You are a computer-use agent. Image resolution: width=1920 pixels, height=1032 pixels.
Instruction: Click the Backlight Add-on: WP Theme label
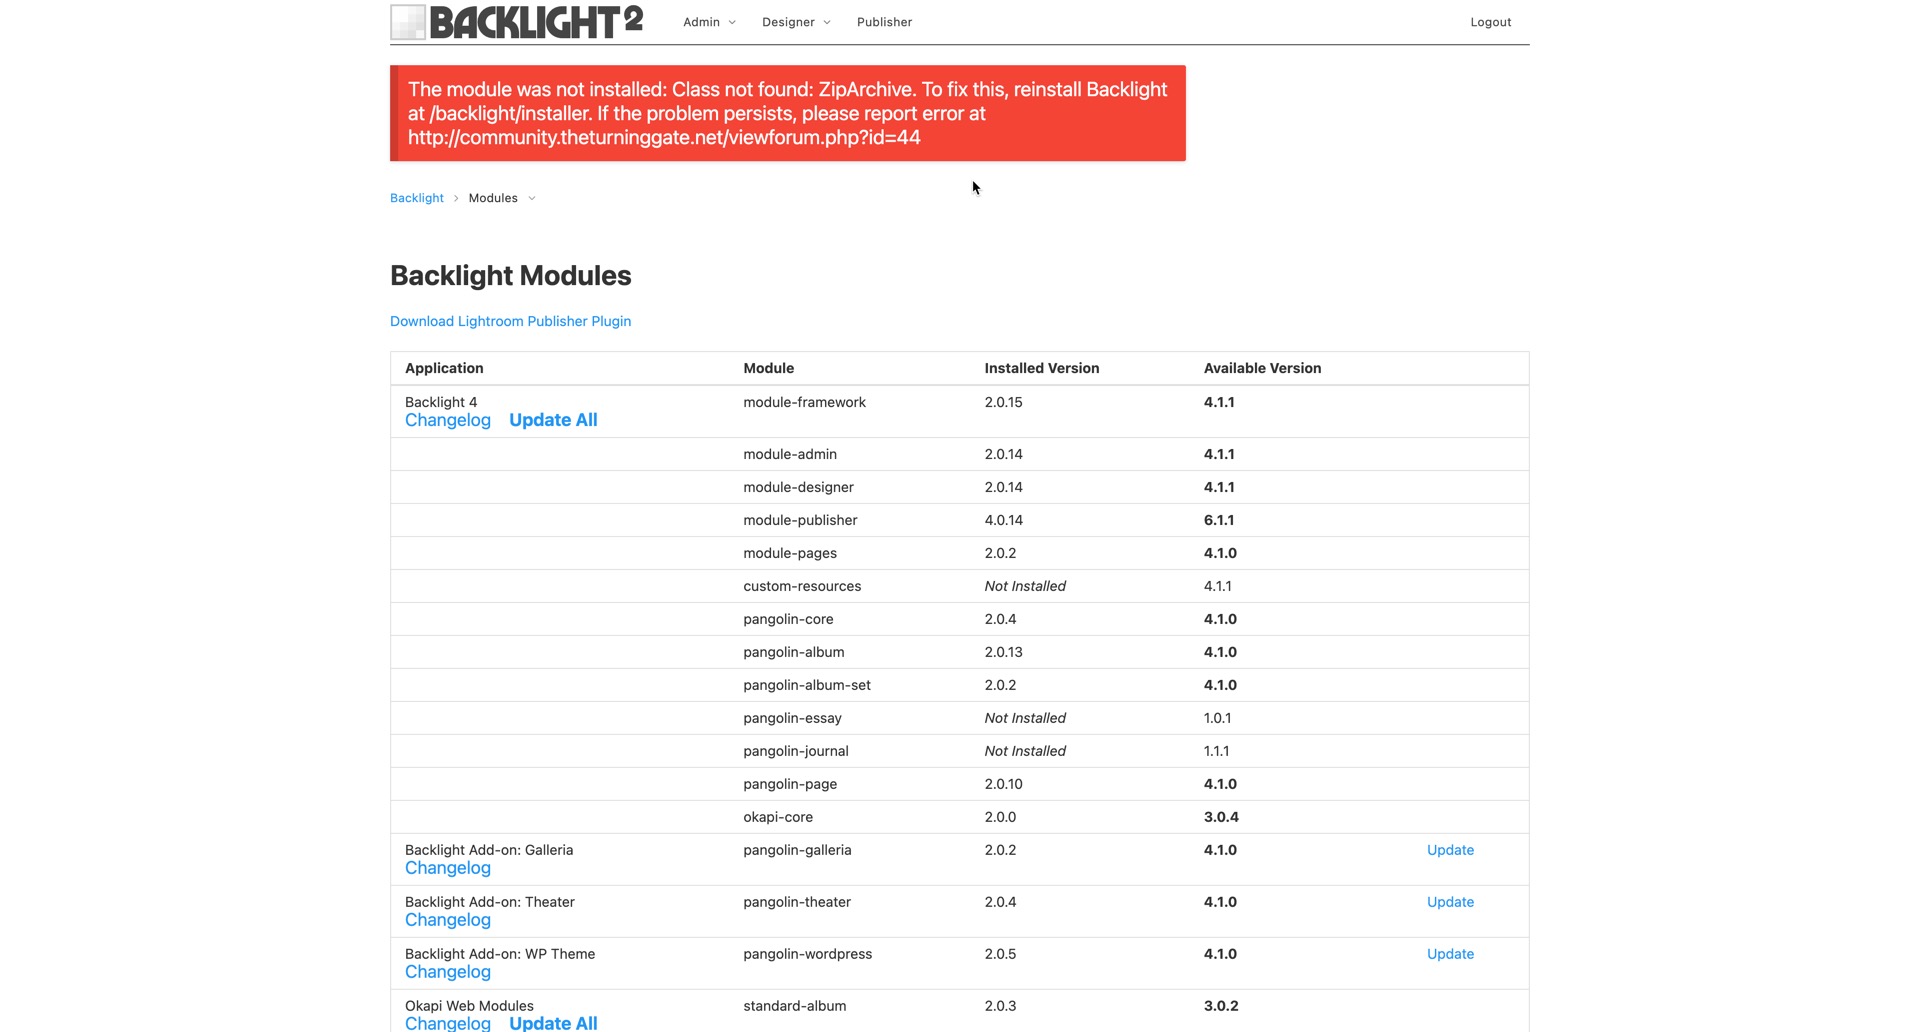point(500,954)
